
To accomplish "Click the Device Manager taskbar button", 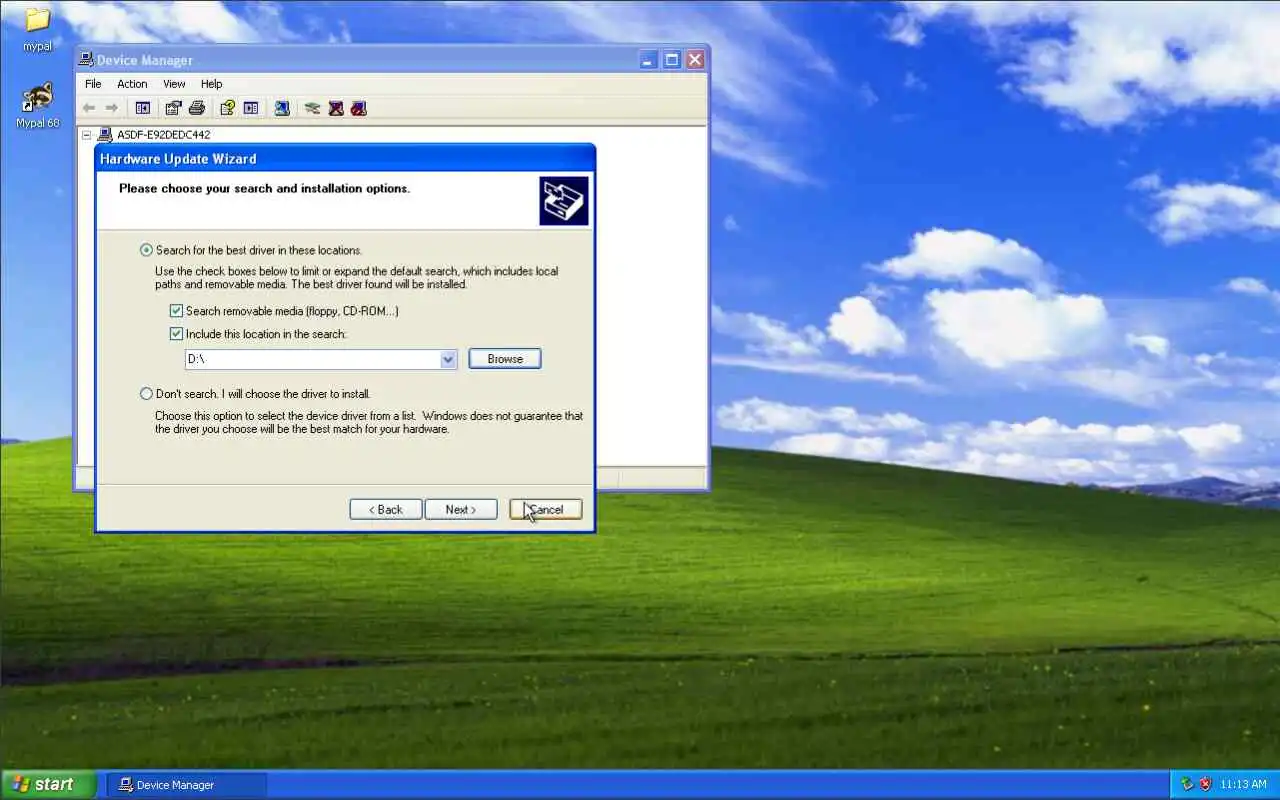I will [x=187, y=785].
